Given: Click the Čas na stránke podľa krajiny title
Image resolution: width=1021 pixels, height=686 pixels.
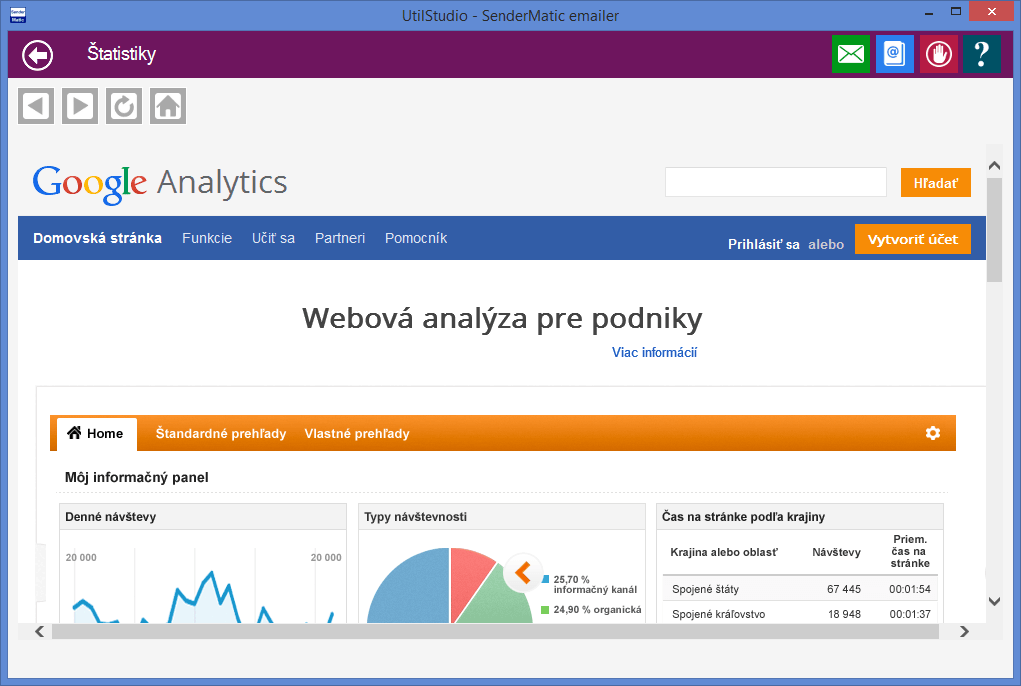Looking at the screenshot, I should click(744, 517).
